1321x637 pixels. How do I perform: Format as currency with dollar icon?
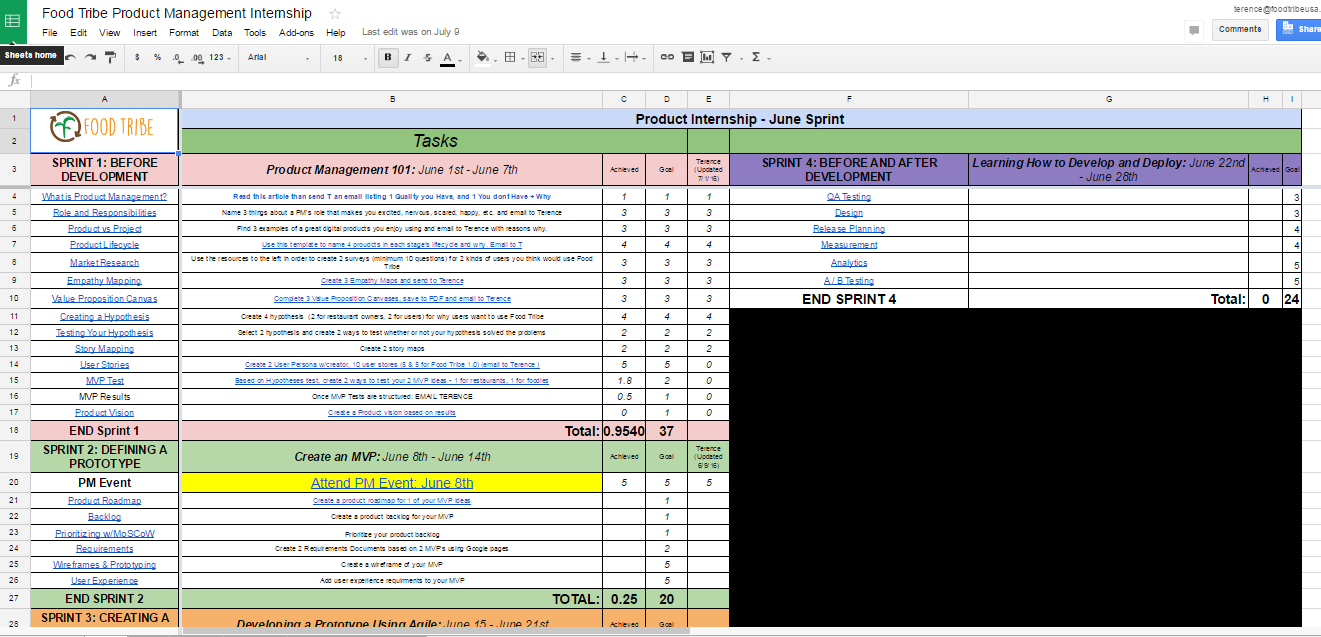tap(137, 58)
